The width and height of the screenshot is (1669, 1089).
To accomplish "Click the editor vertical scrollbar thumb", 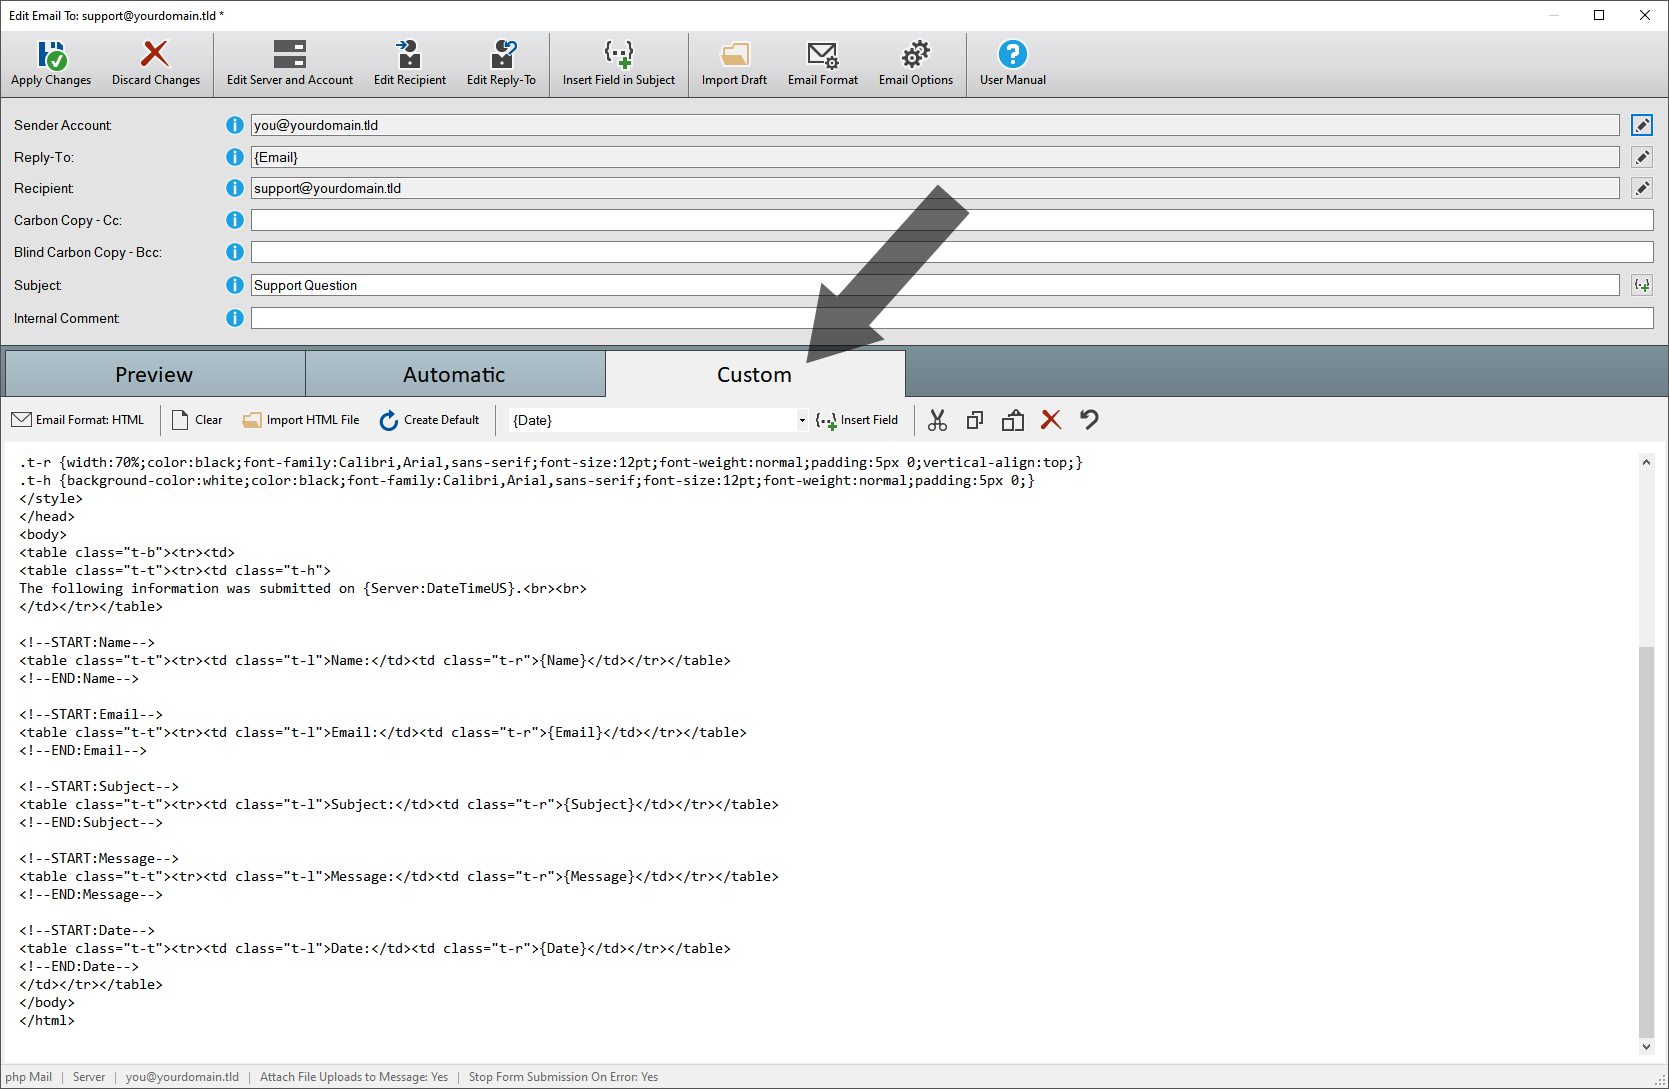I will [1646, 842].
